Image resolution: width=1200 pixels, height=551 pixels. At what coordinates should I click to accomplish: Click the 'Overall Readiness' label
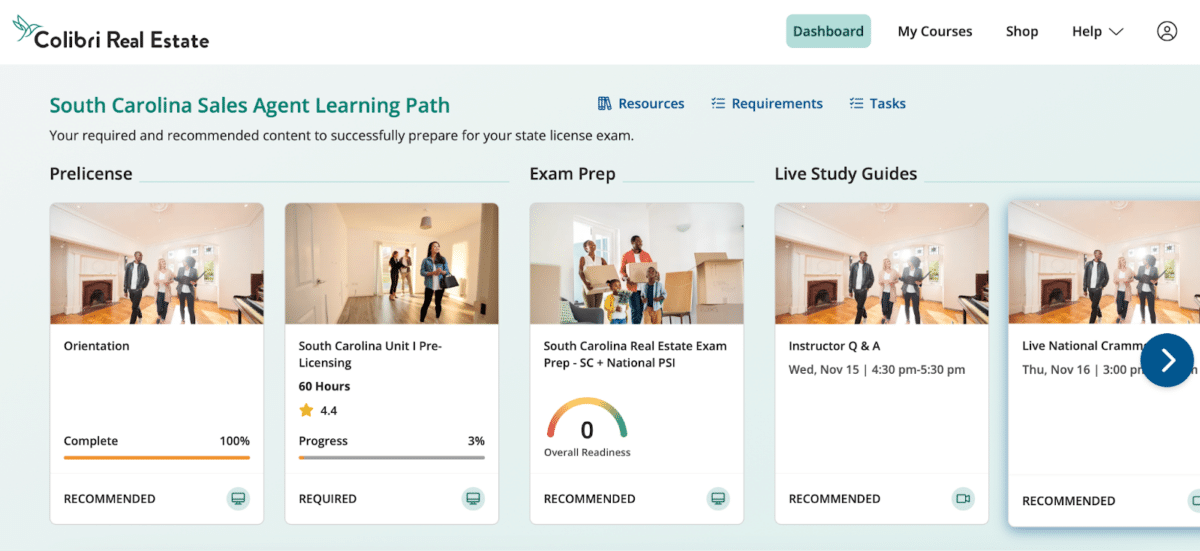point(587,453)
